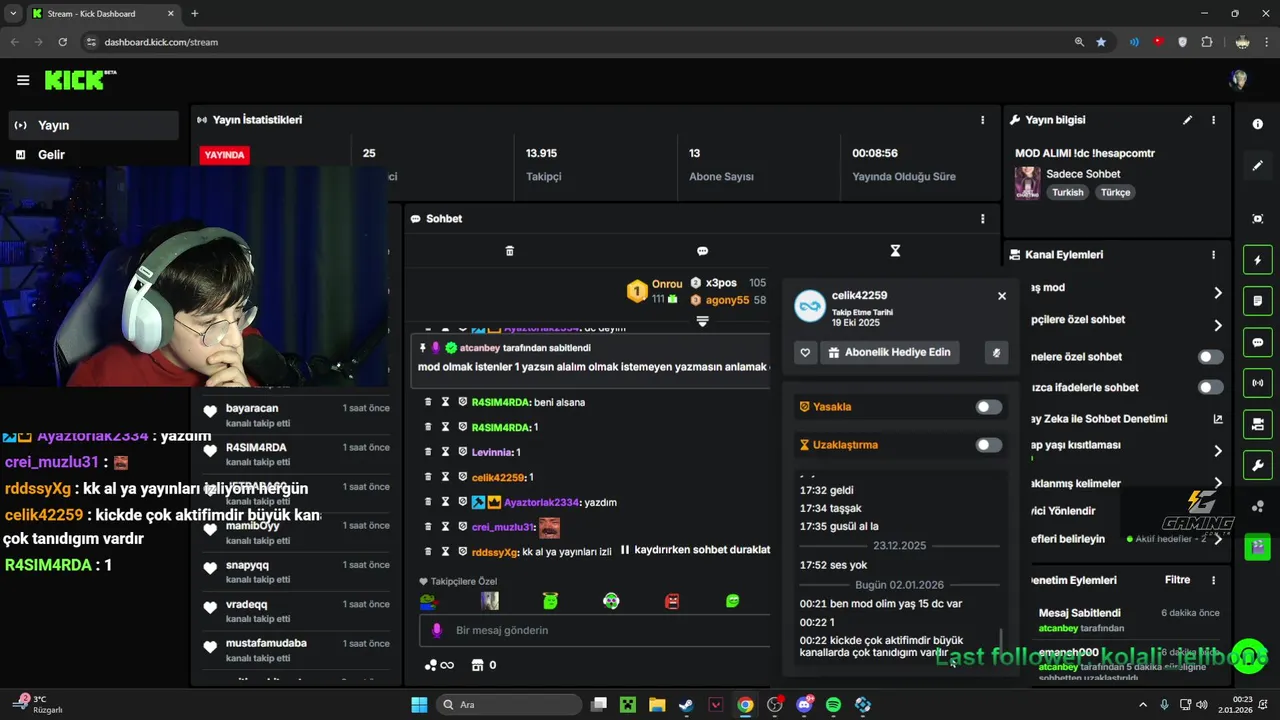
Task: Toggle the Uzaklaştırma timeout switch
Action: [989, 445]
